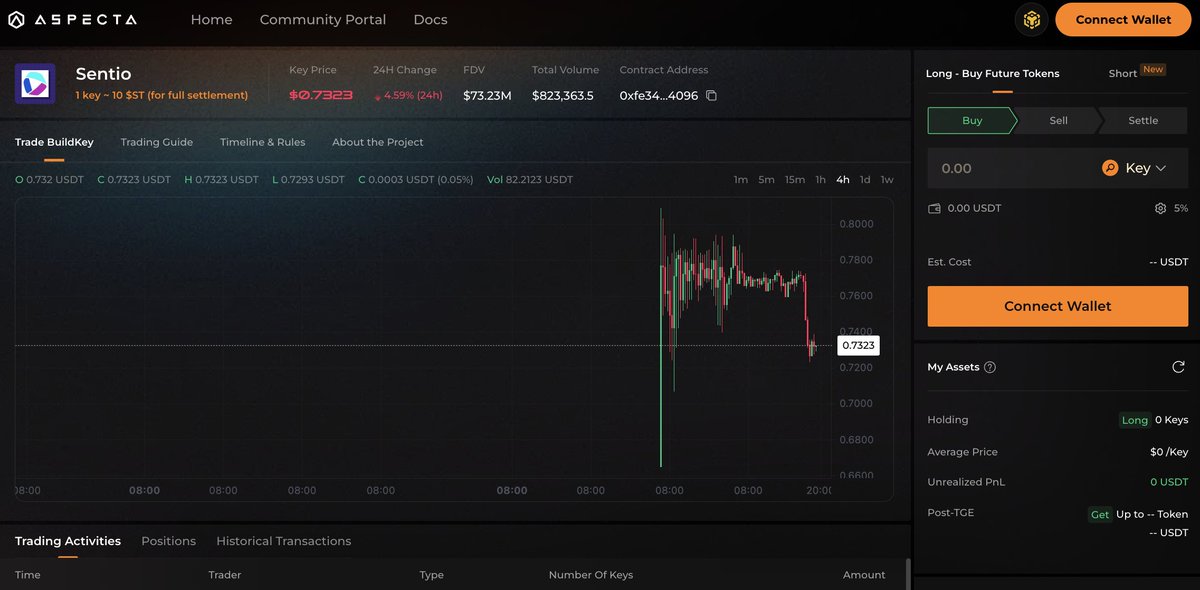1200x590 pixels.
Task: Click header Connect Wallet button
Action: (x=1123, y=19)
